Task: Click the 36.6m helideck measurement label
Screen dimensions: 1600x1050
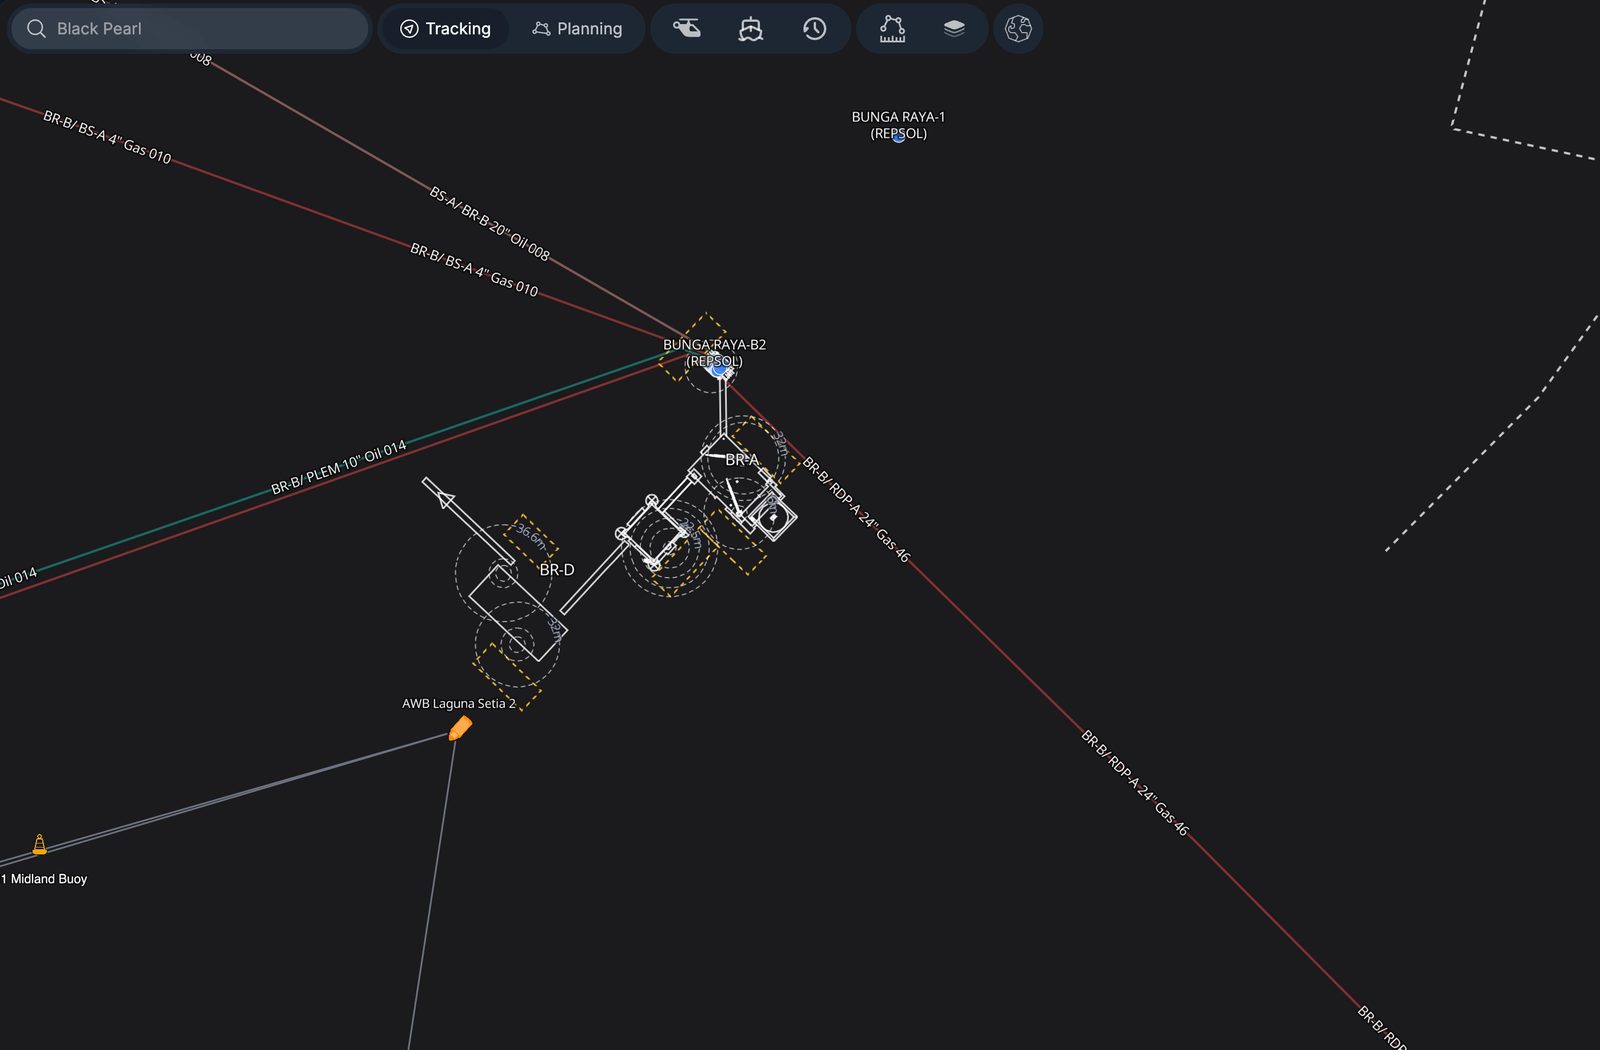Action: (531, 537)
